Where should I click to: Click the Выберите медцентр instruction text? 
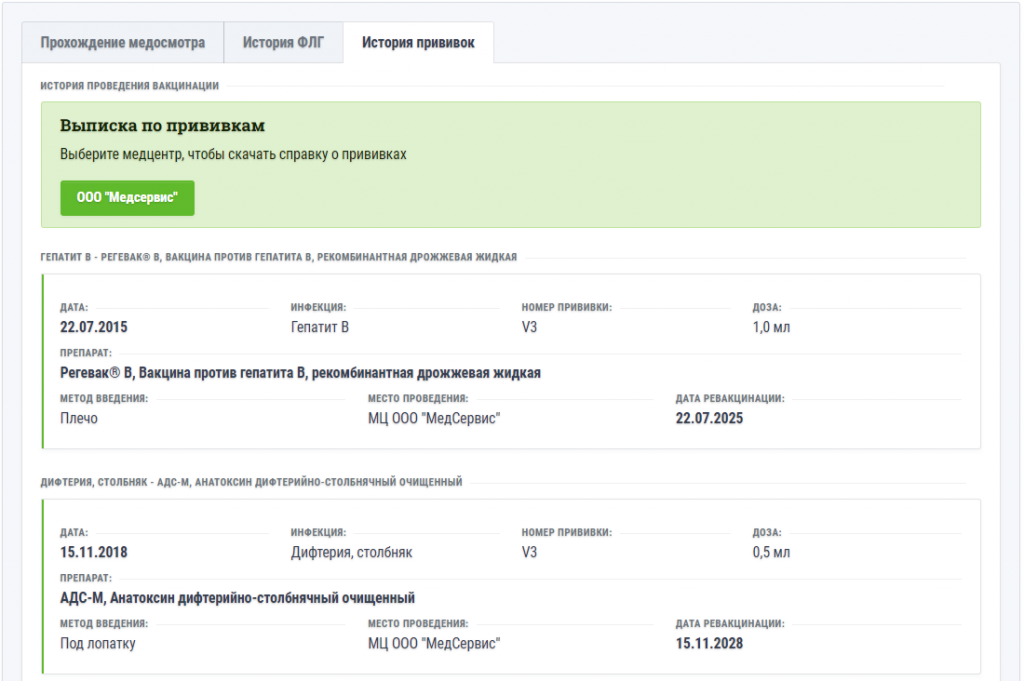[233, 155]
